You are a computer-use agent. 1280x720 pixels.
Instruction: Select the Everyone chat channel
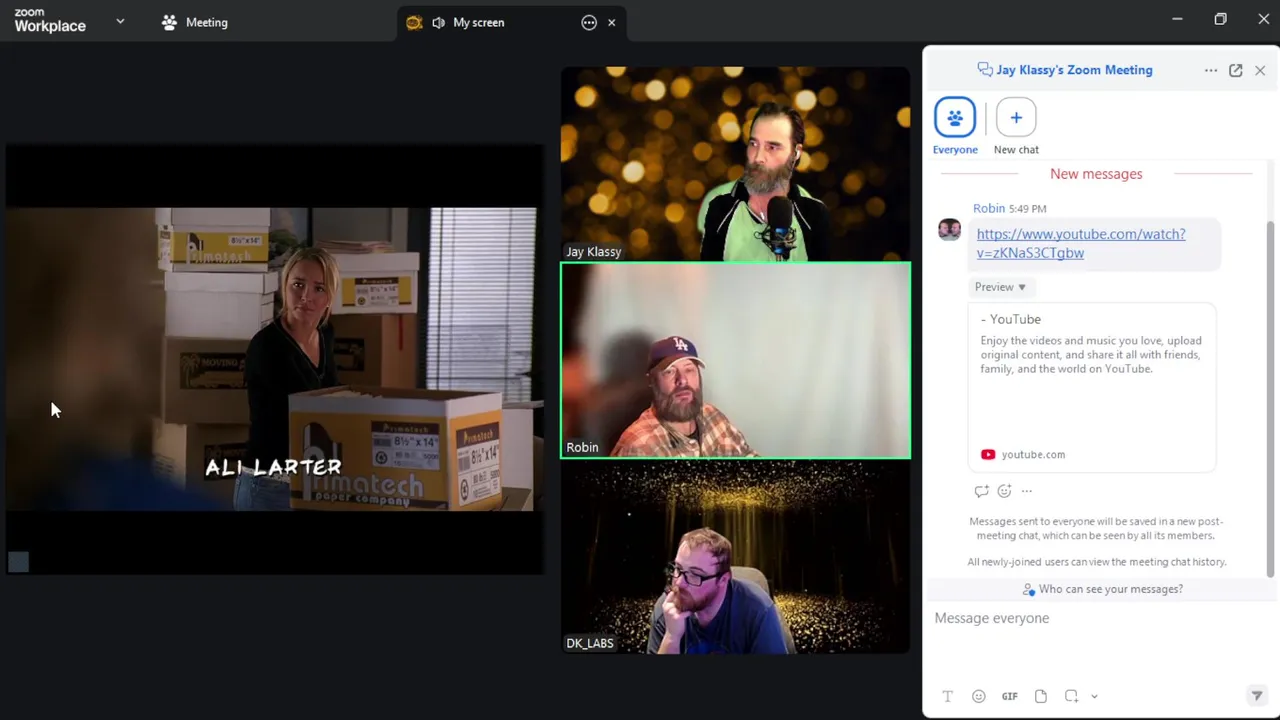(955, 125)
